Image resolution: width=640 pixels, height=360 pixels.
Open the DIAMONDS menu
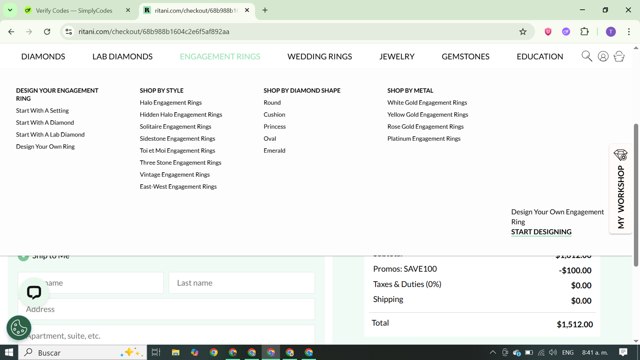[43, 56]
